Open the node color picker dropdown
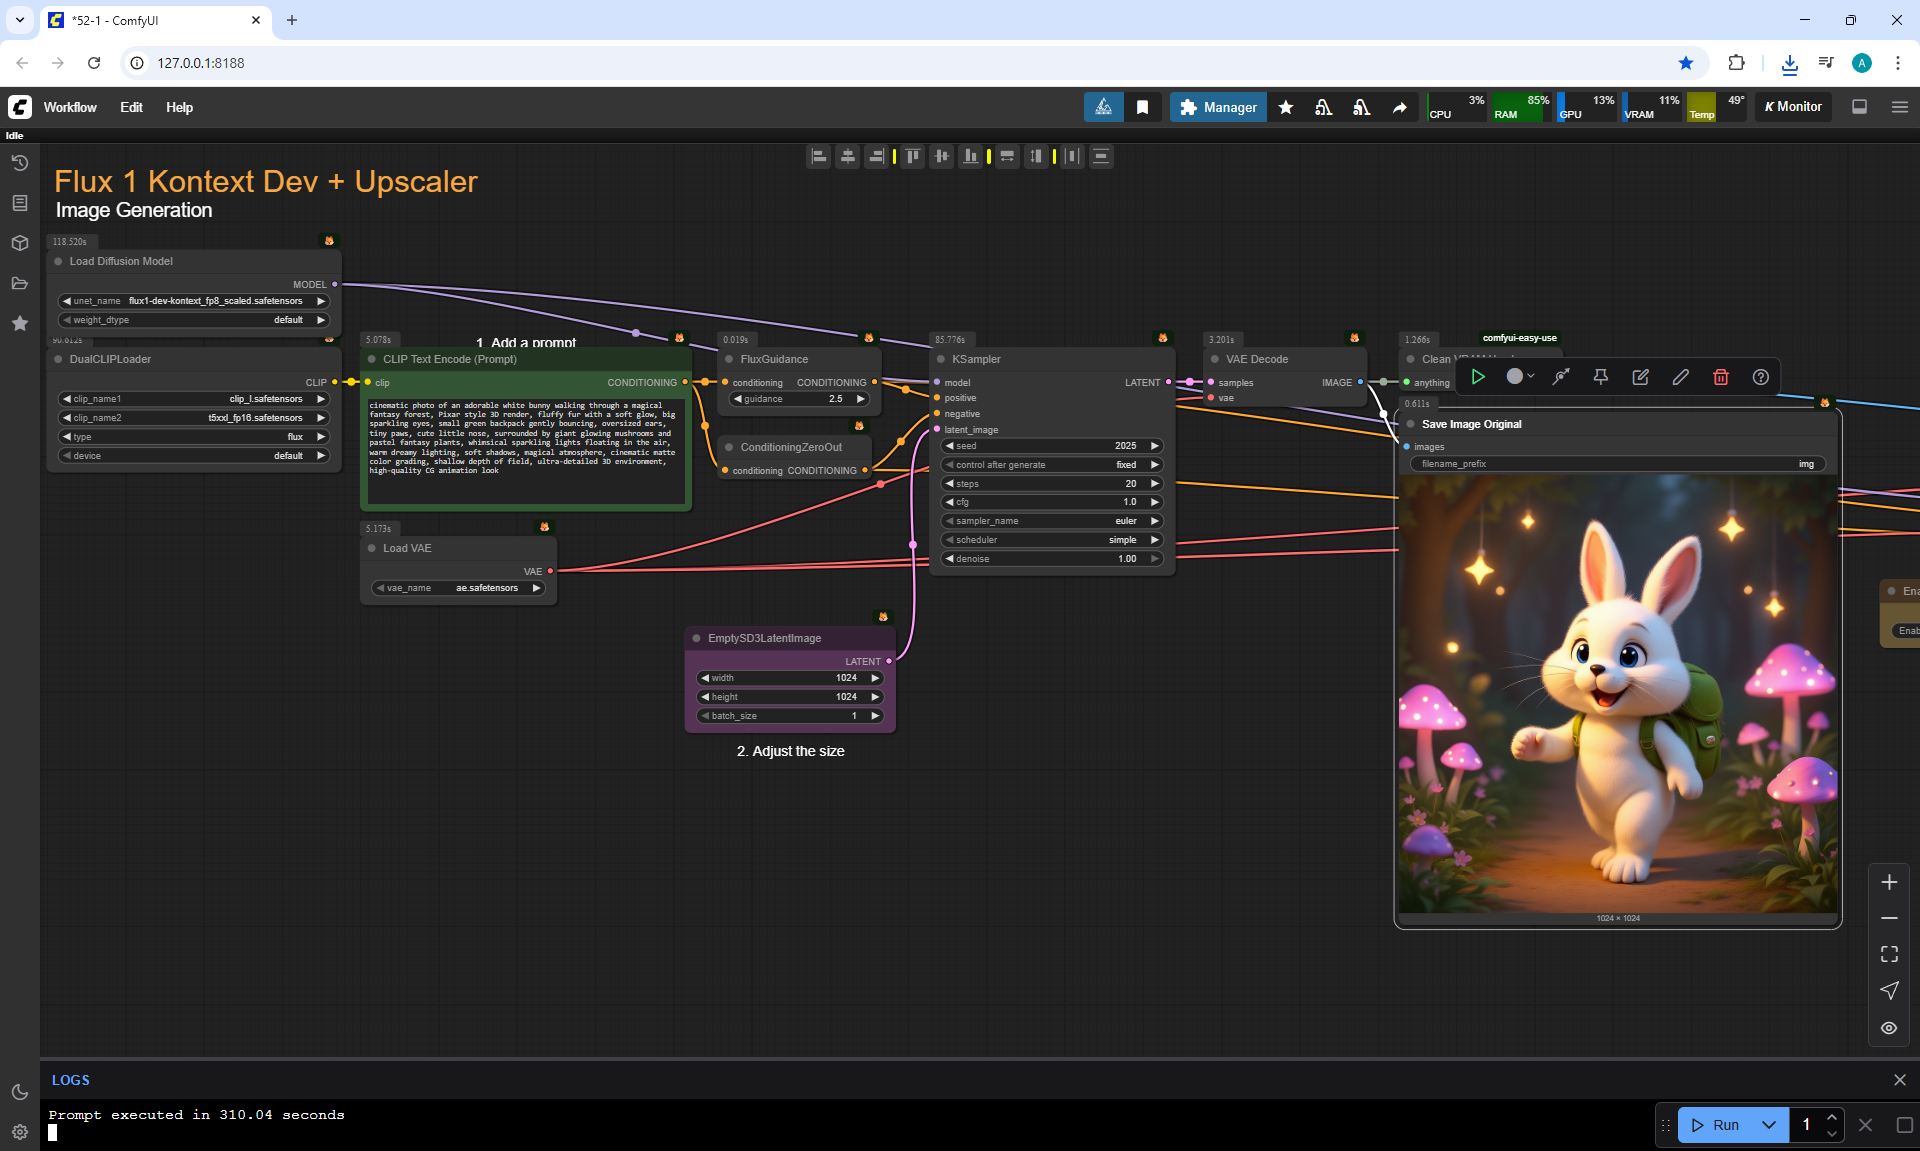The width and height of the screenshot is (1920, 1151). [1520, 377]
